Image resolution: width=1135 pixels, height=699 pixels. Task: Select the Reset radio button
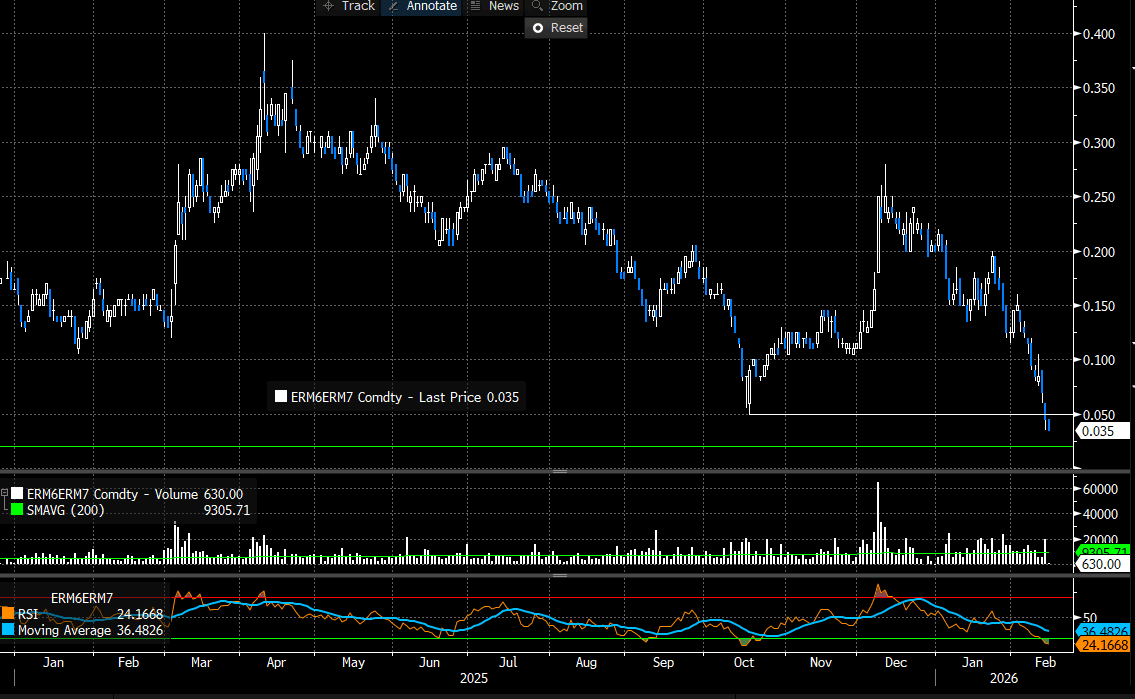[538, 28]
